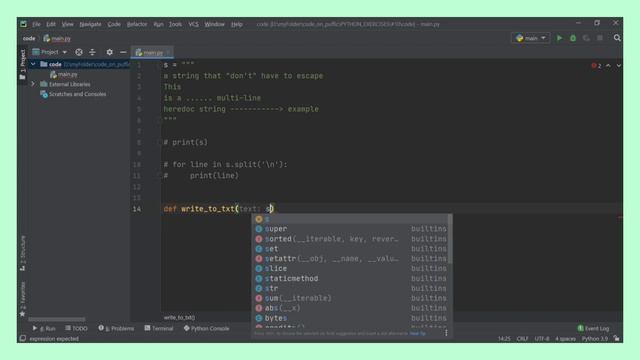Click the completion popup scrollbar
640x360 pixels.
[450, 239]
